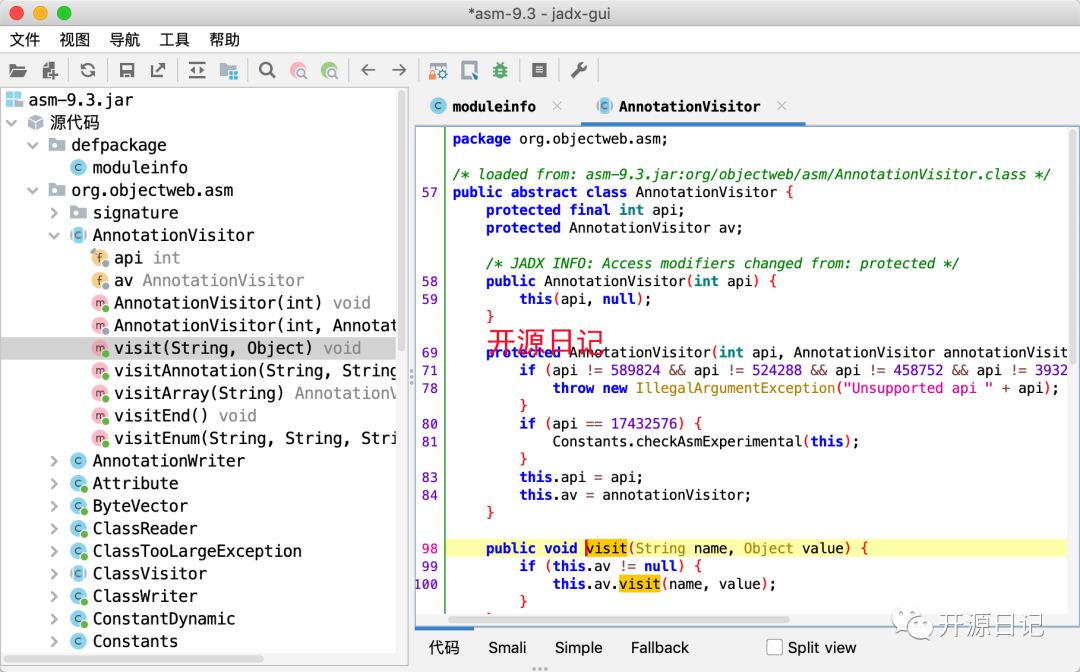Click the save all floppy disk icon
The height and width of the screenshot is (672, 1080).
127,70
